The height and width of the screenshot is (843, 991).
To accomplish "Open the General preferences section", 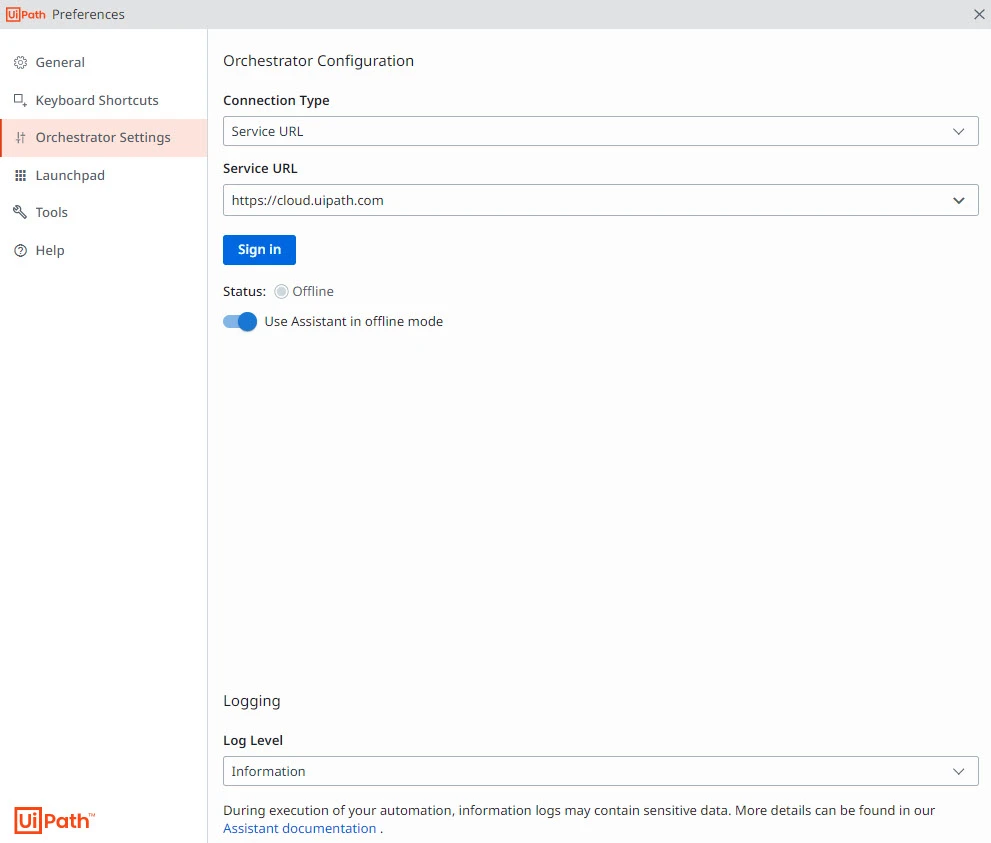I will pyautogui.click(x=104, y=63).
